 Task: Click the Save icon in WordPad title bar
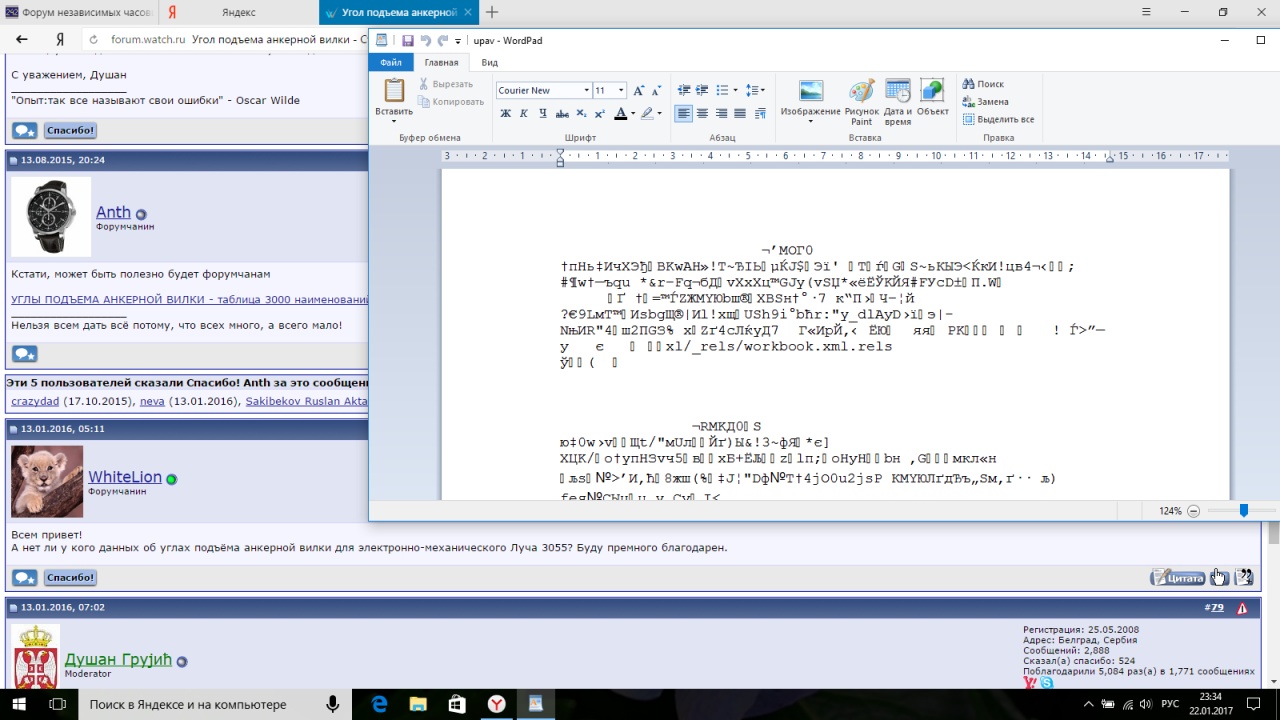point(408,41)
